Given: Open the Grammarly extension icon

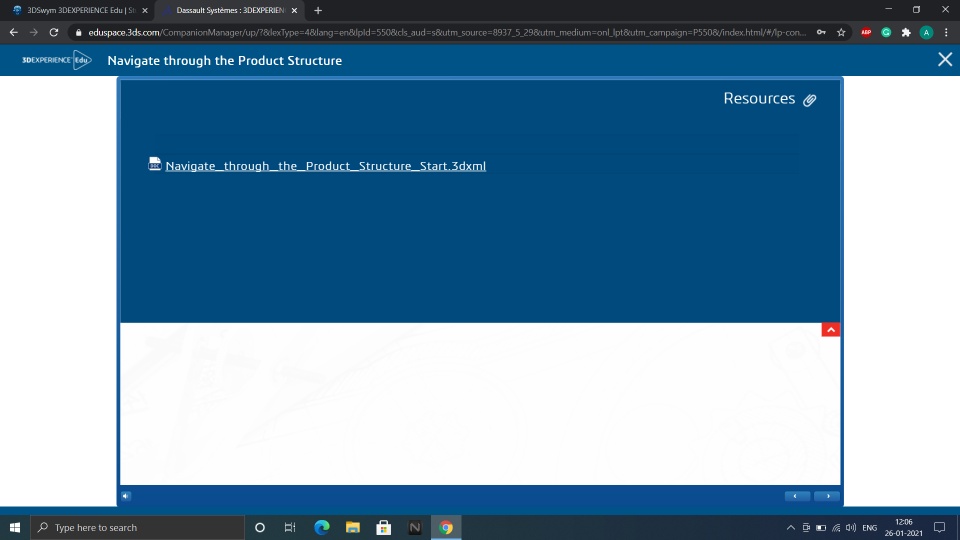Looking at the screenshot, I should click(x=886, y=32).
